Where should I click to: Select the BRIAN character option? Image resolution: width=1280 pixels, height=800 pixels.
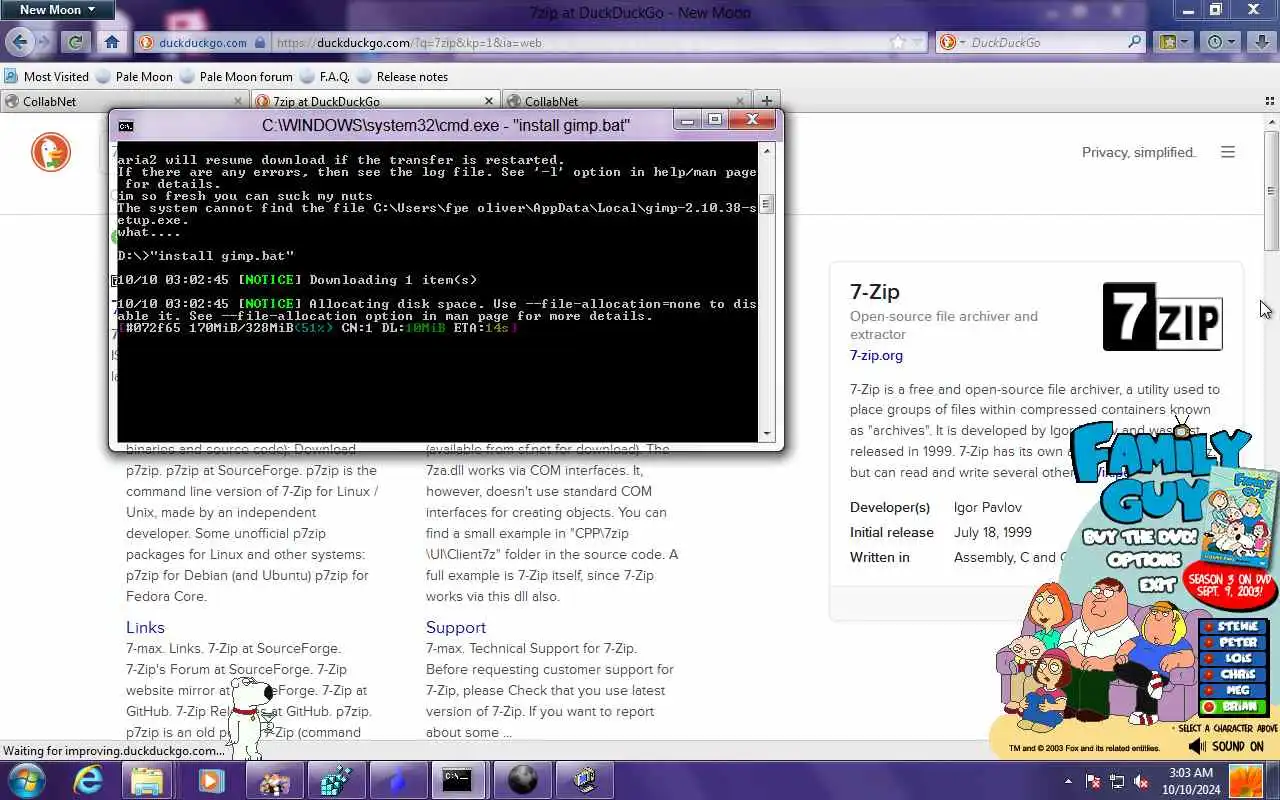[1234, 707]
